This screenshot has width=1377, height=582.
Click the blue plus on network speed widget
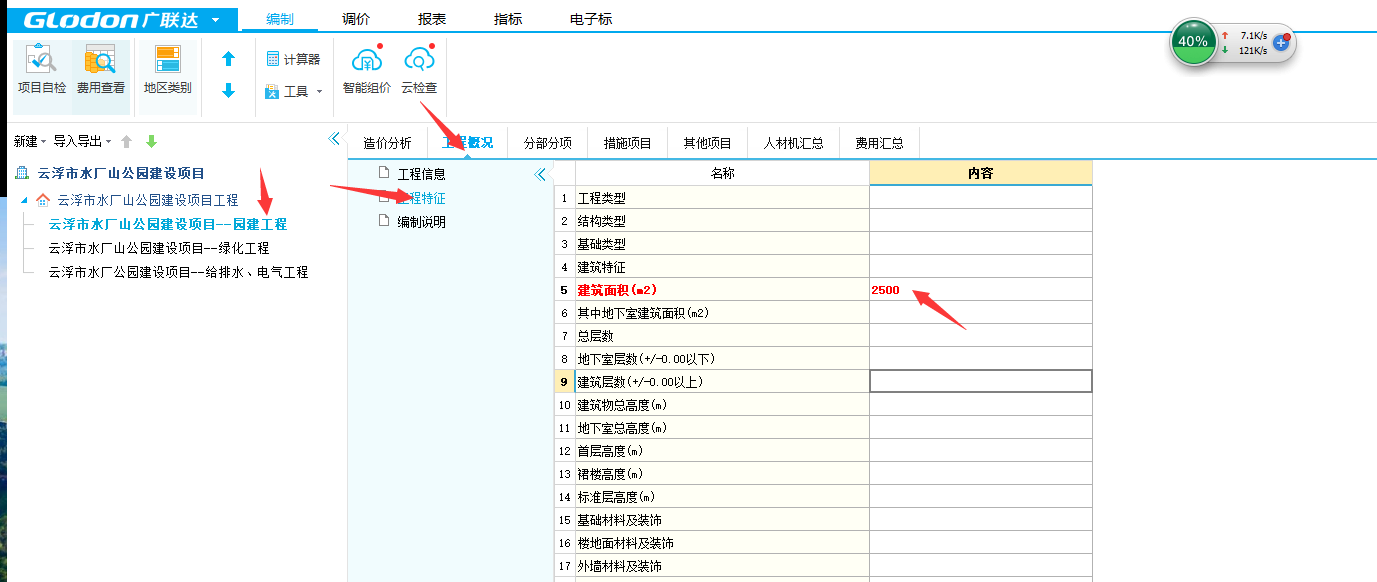pyautogui.click(x=1281, y=43)
